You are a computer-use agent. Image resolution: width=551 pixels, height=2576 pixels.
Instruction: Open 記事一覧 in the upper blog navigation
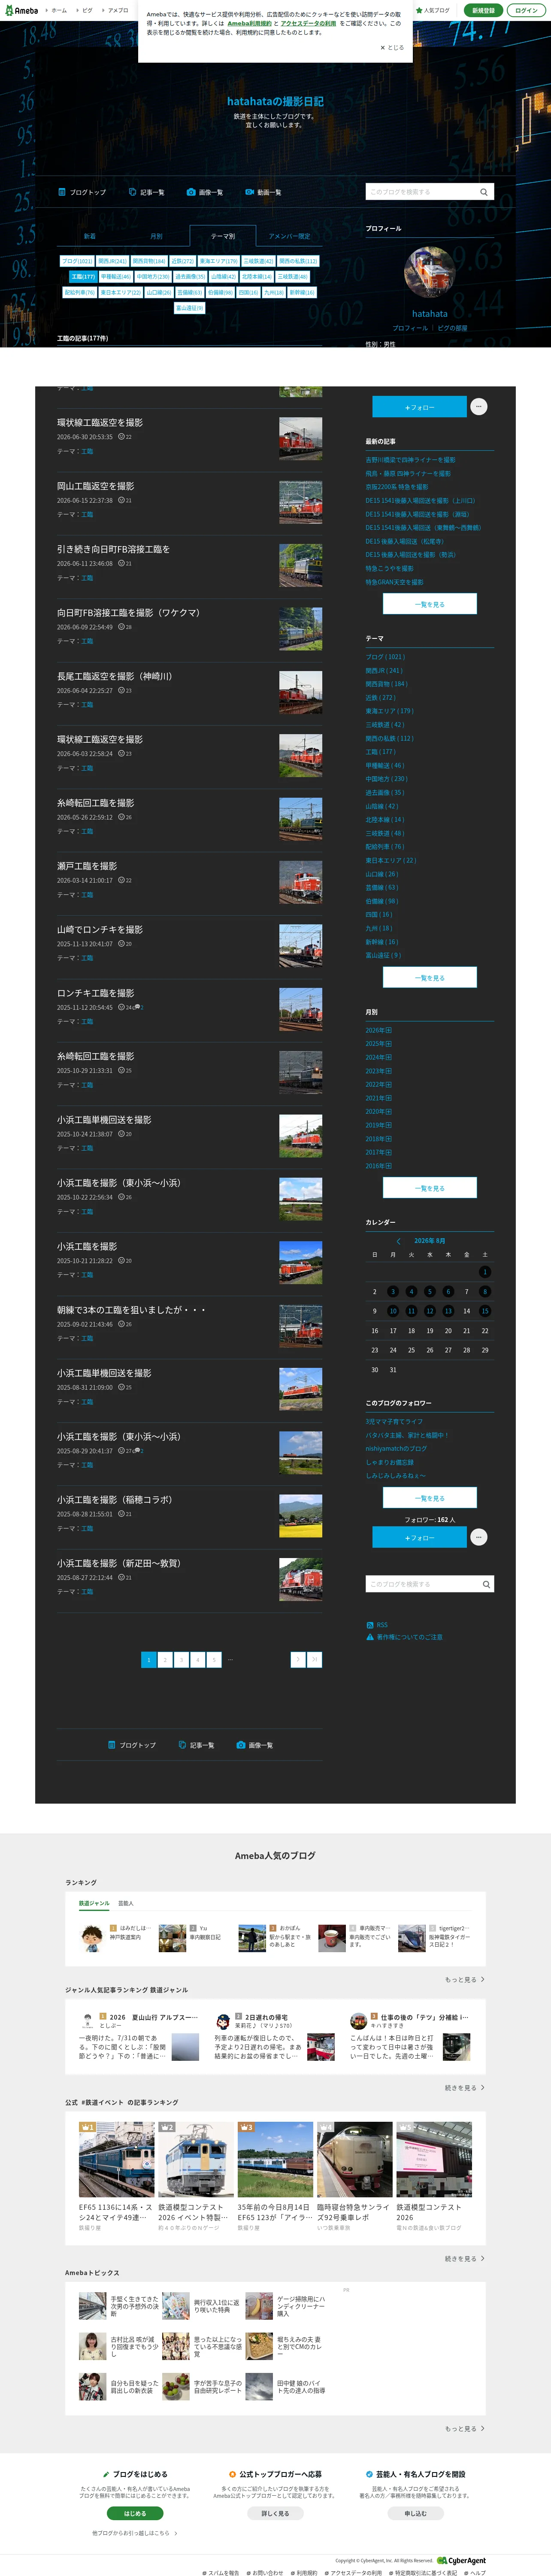[x=147, y=192]
